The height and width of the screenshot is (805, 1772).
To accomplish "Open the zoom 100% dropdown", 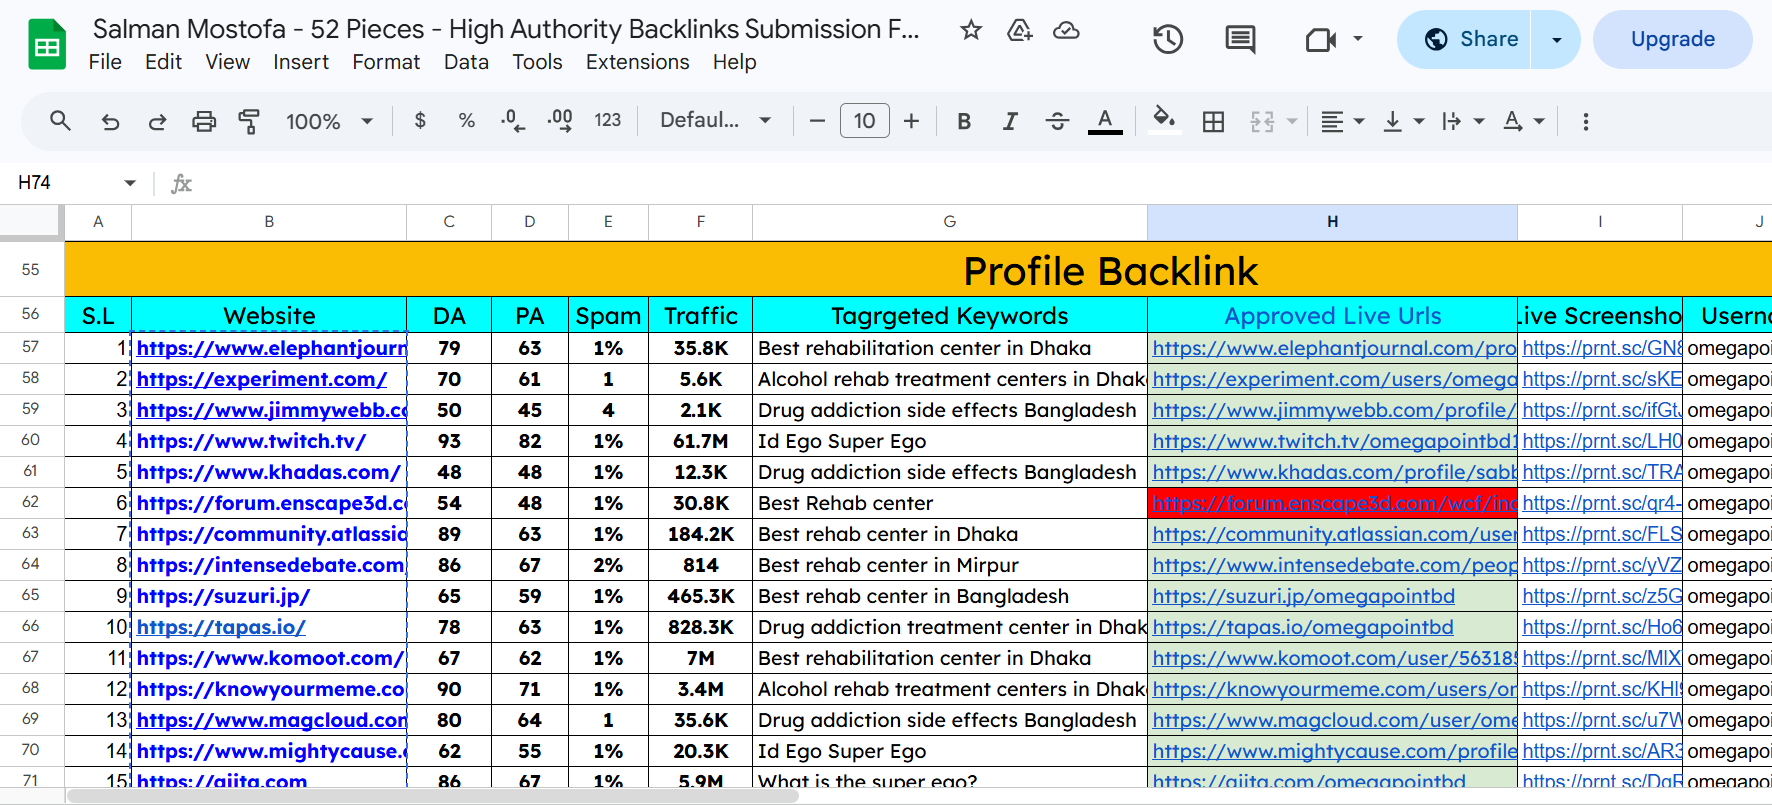I will 329,121.
